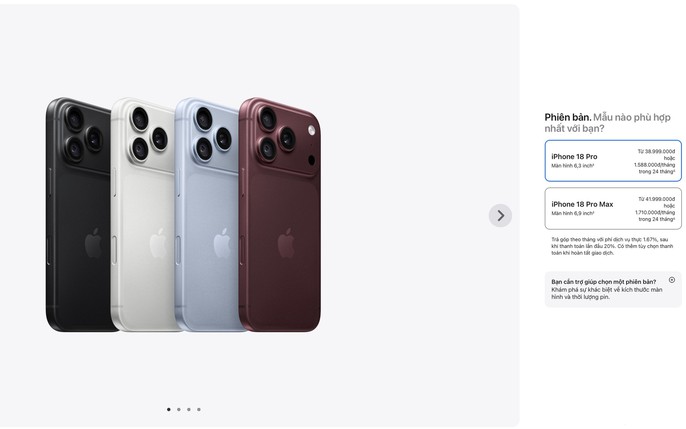Click the LiDAR sensor on burgundy iPhone

[x=312, y=160]
